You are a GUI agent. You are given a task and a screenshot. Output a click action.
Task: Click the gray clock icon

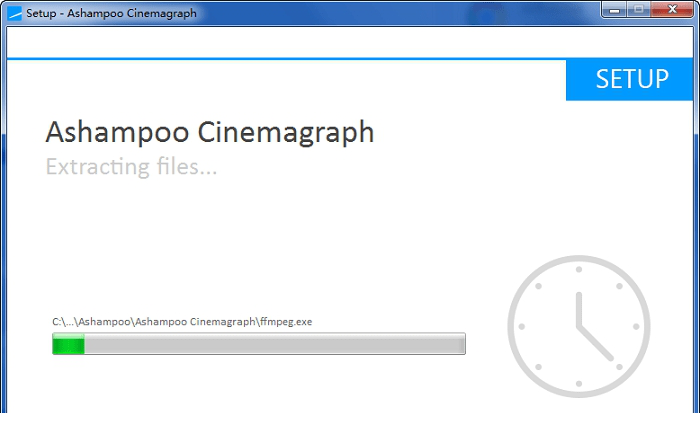coord(579,326)
